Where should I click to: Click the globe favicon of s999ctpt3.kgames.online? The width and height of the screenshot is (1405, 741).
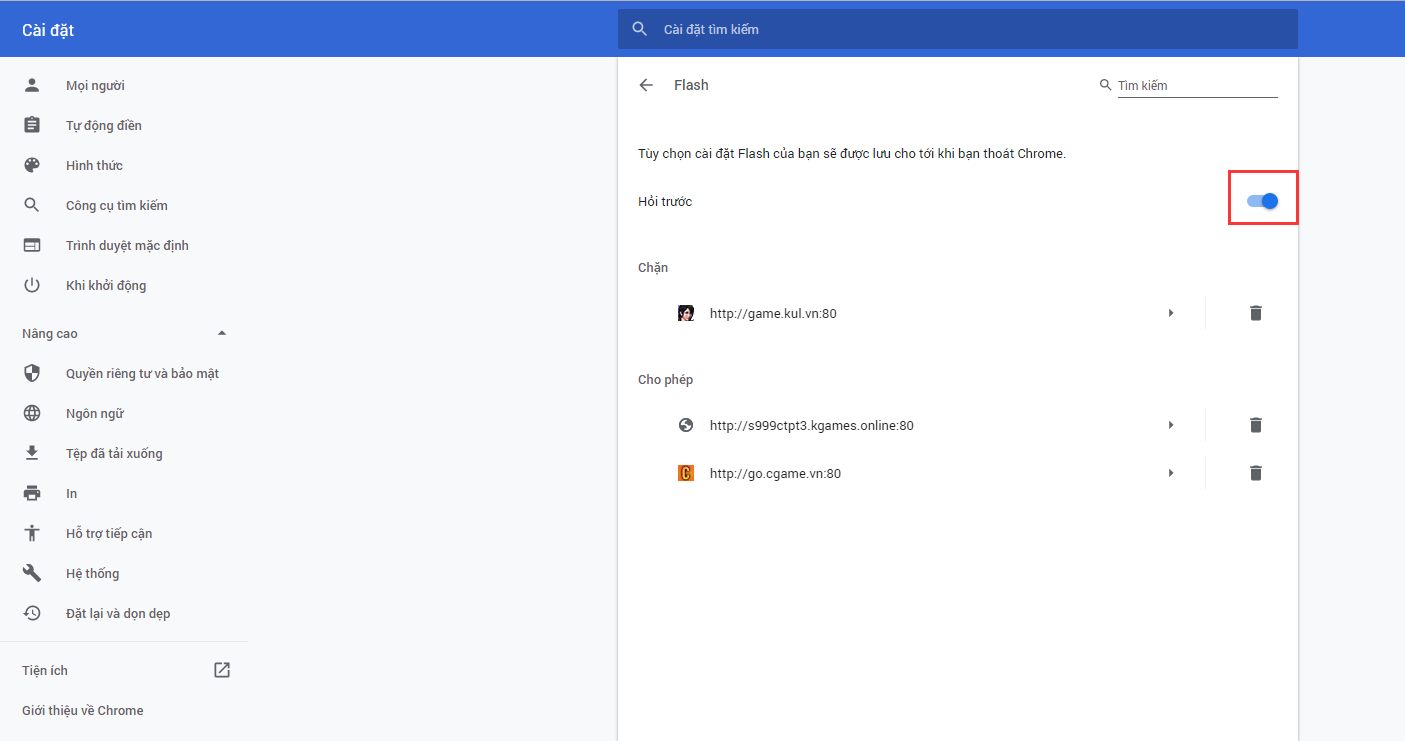tap(686, 425)
